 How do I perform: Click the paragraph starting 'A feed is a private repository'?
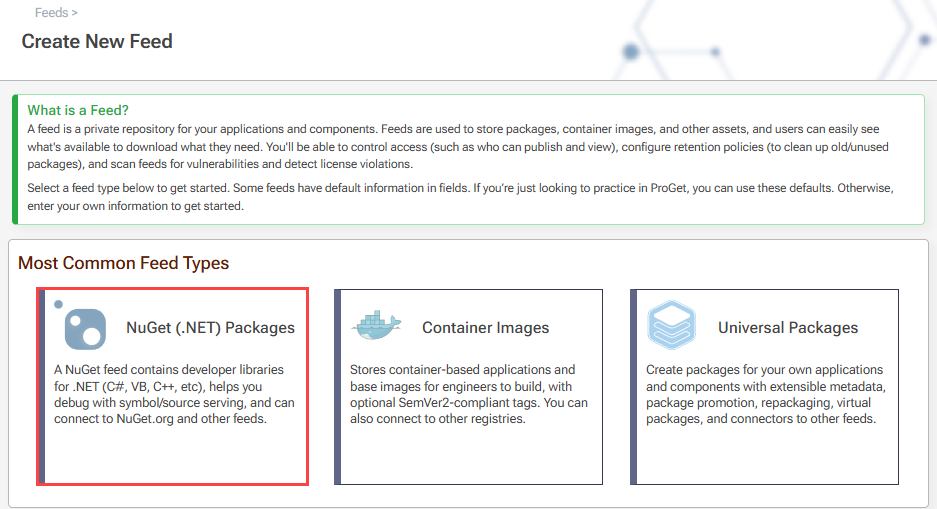tap(458, 146)
